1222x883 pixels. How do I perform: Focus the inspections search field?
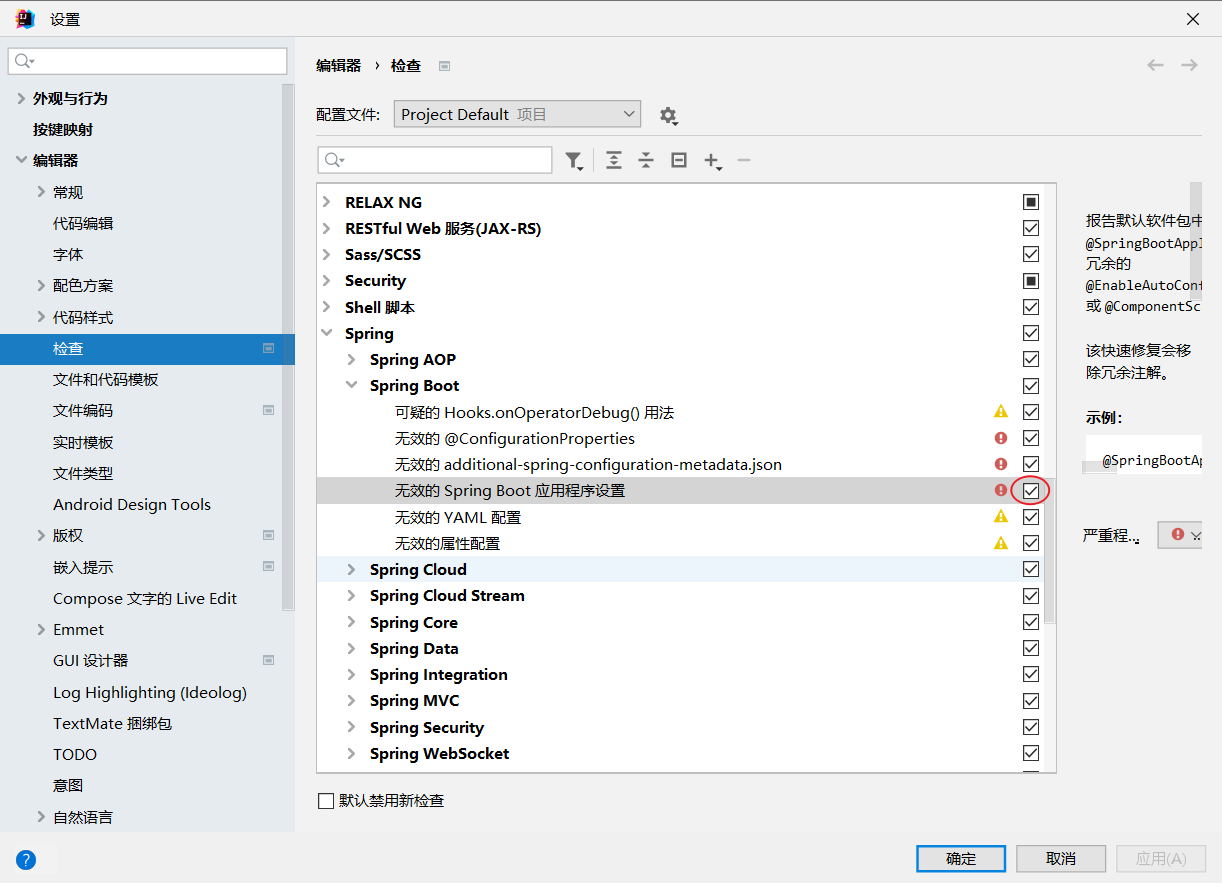pyautogui.click(x=435, y=160)
